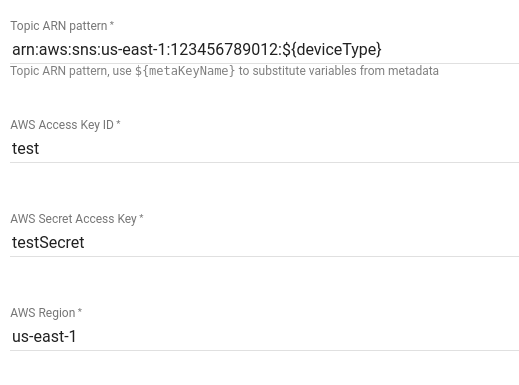Click 'arn:aws:sns' prefix in Topic ARN field
Viewport: 519px width, 385px height.
point(55,50)
